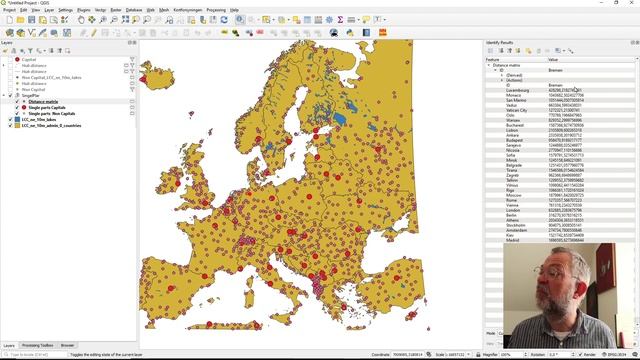Remove selected layer icon in Layers panel
This screenshot has width=640, height=360.
pyautogui.click(x=67, y=51)
